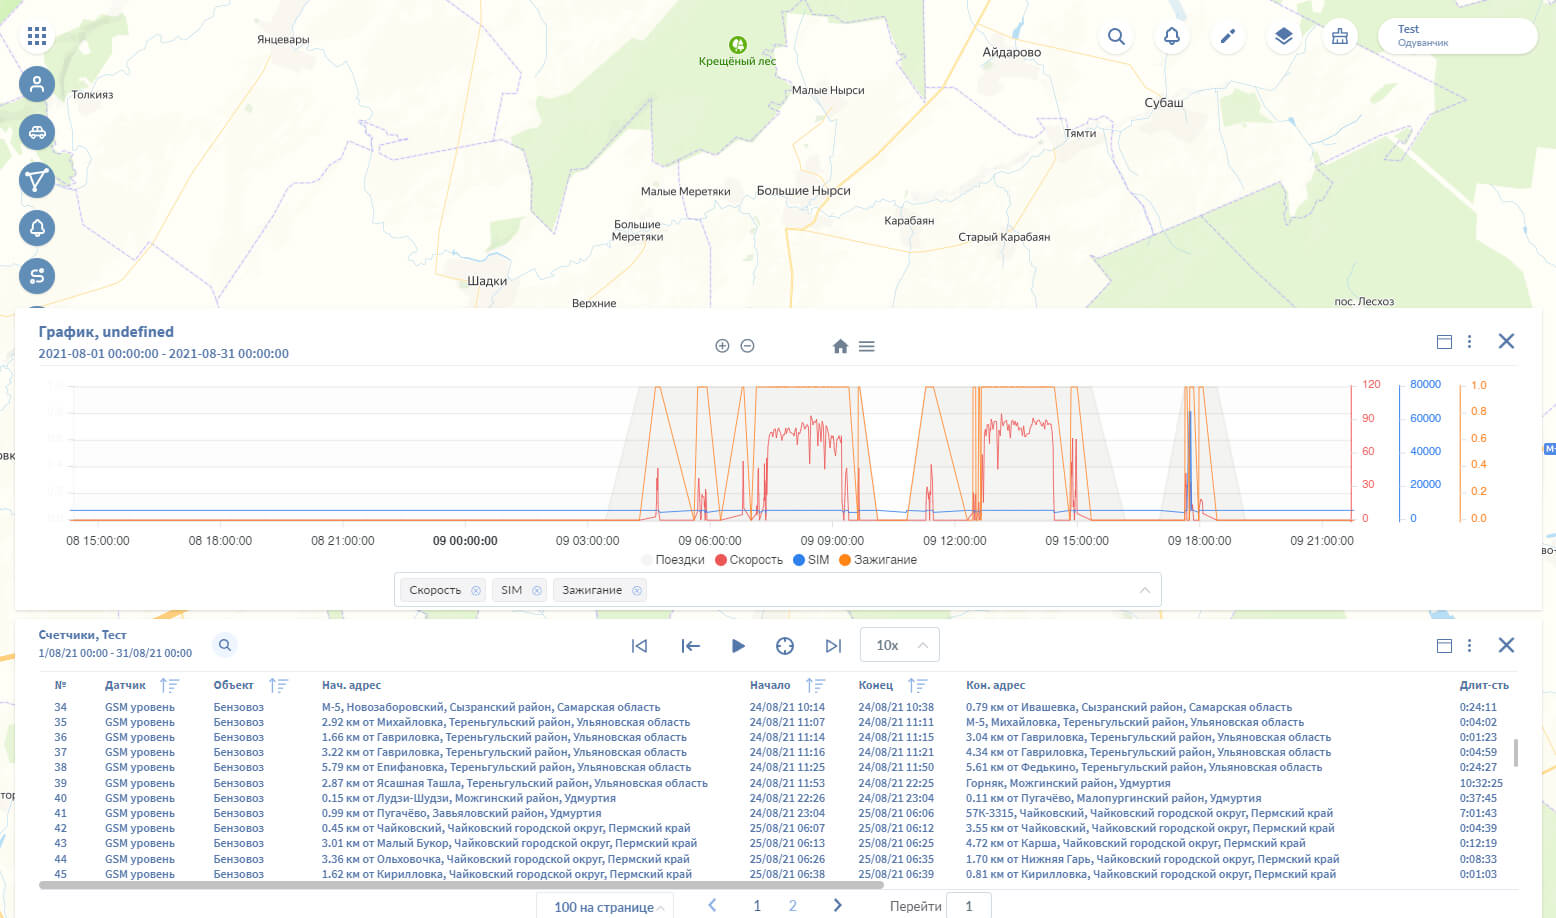The height and width of the screenshot is (918, 1556).
Task: Go to page 2 of results
Action: click(792, 906)
